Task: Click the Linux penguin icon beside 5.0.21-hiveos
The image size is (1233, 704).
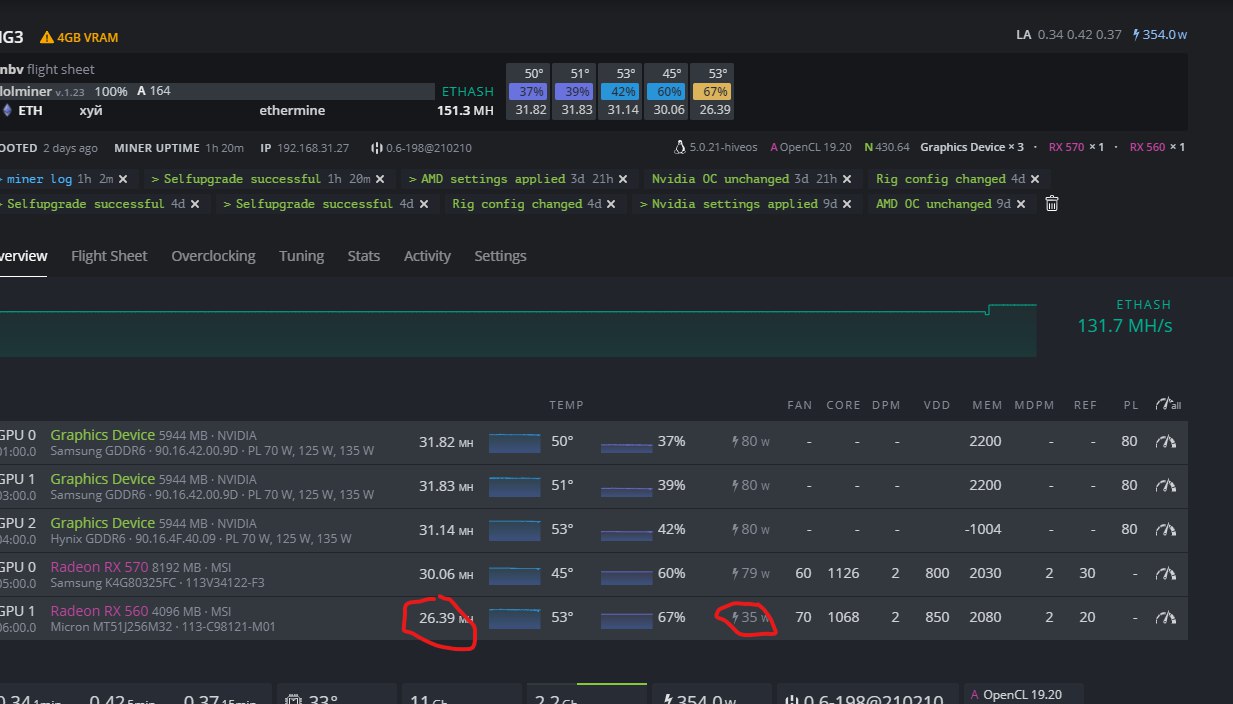Action: pyautogui.click(x=681, y=147)
